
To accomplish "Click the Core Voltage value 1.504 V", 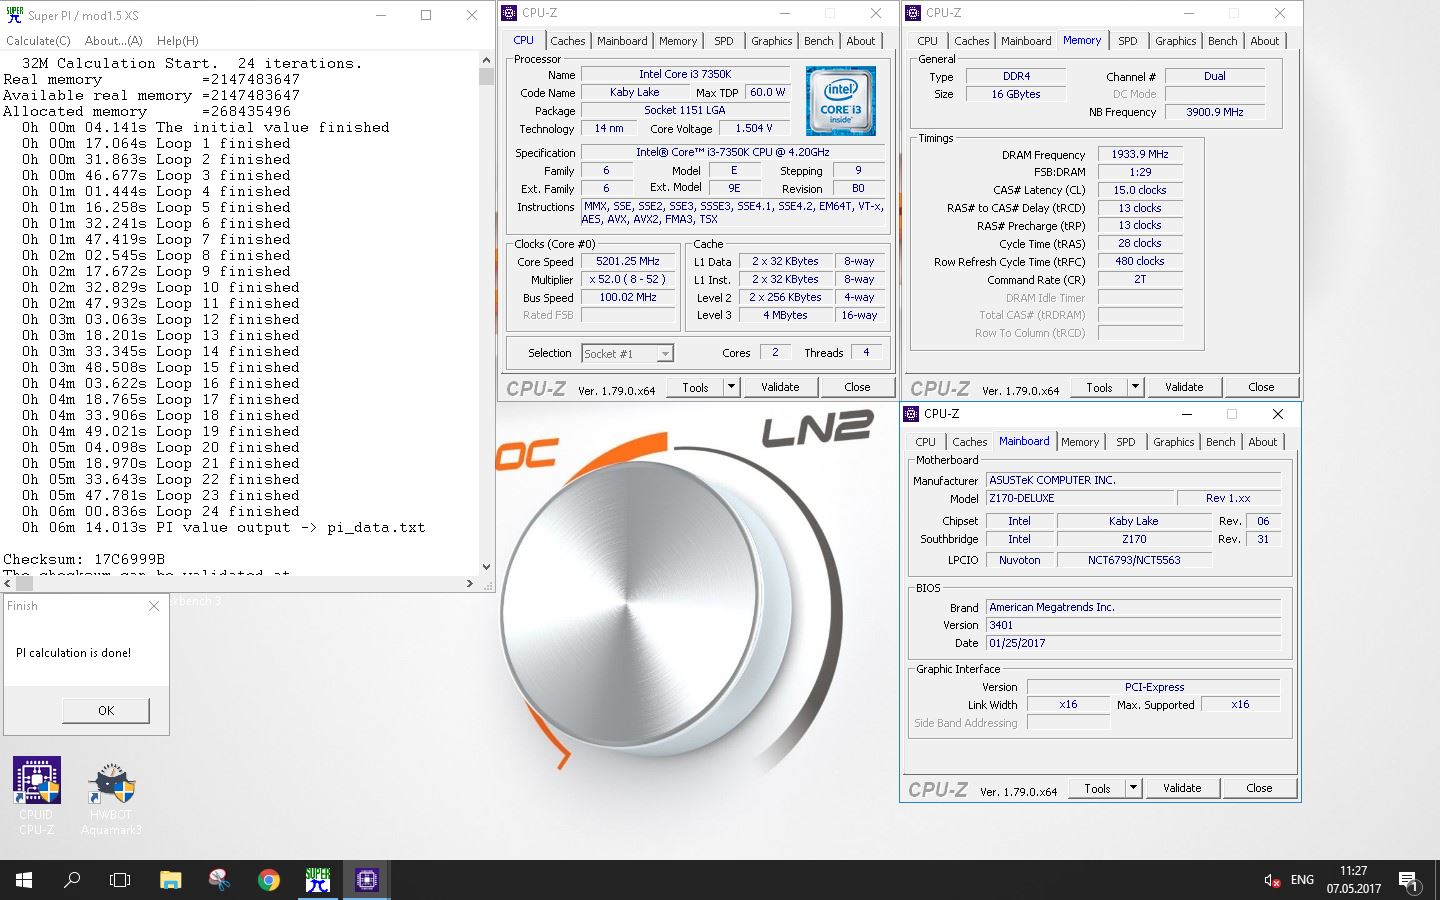I will pyautogui.click(x=755, y=129).
